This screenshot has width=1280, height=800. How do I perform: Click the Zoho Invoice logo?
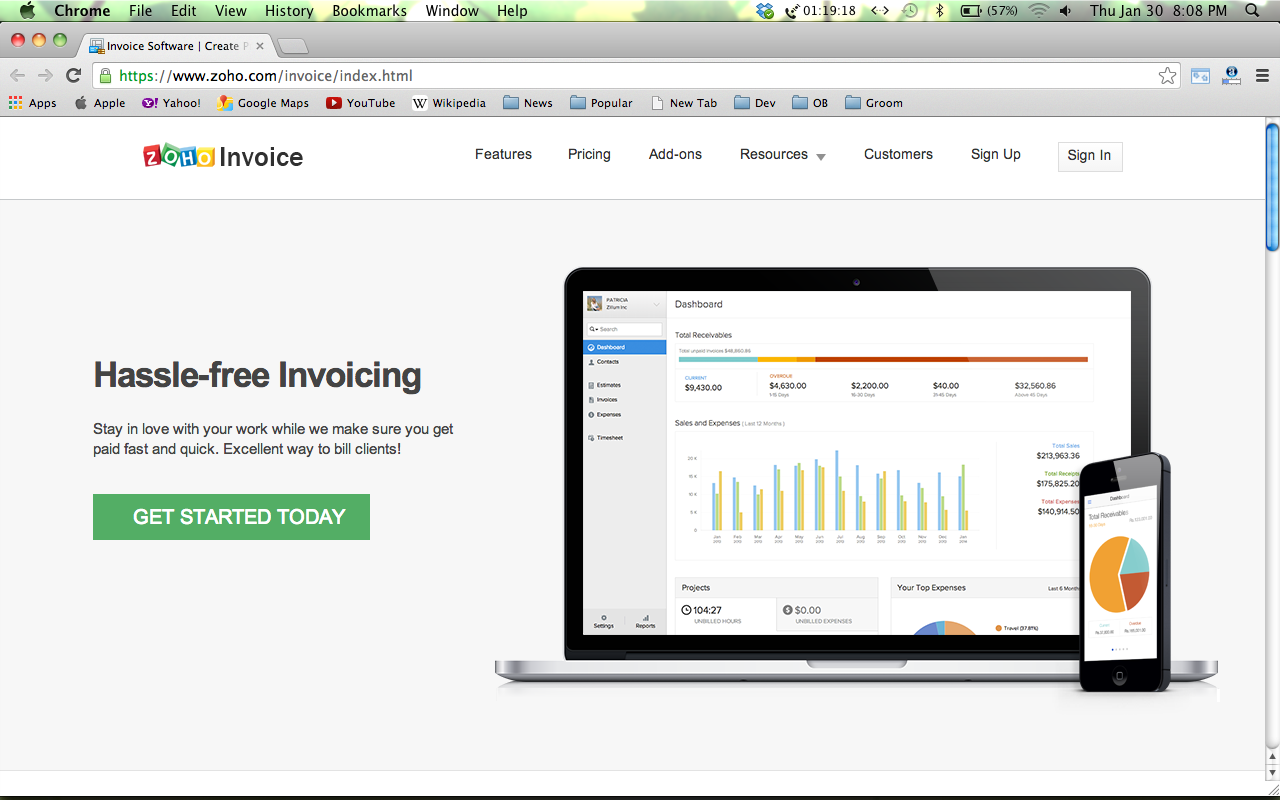223,156
